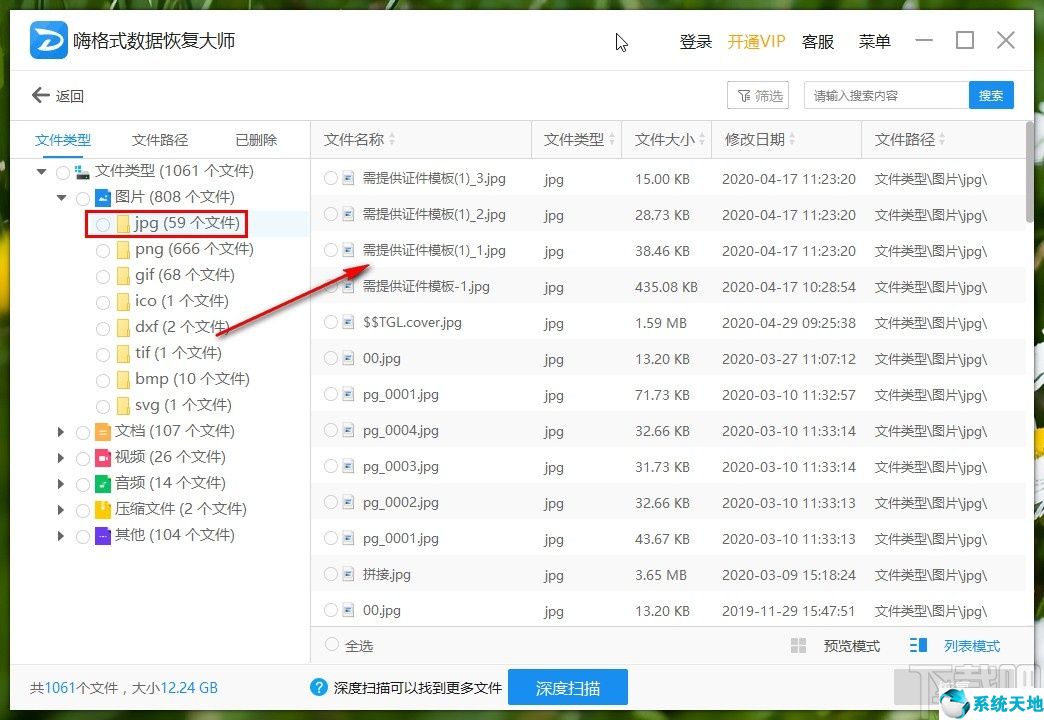Check the 全选 select-all checkbox

tap(330, 646)
